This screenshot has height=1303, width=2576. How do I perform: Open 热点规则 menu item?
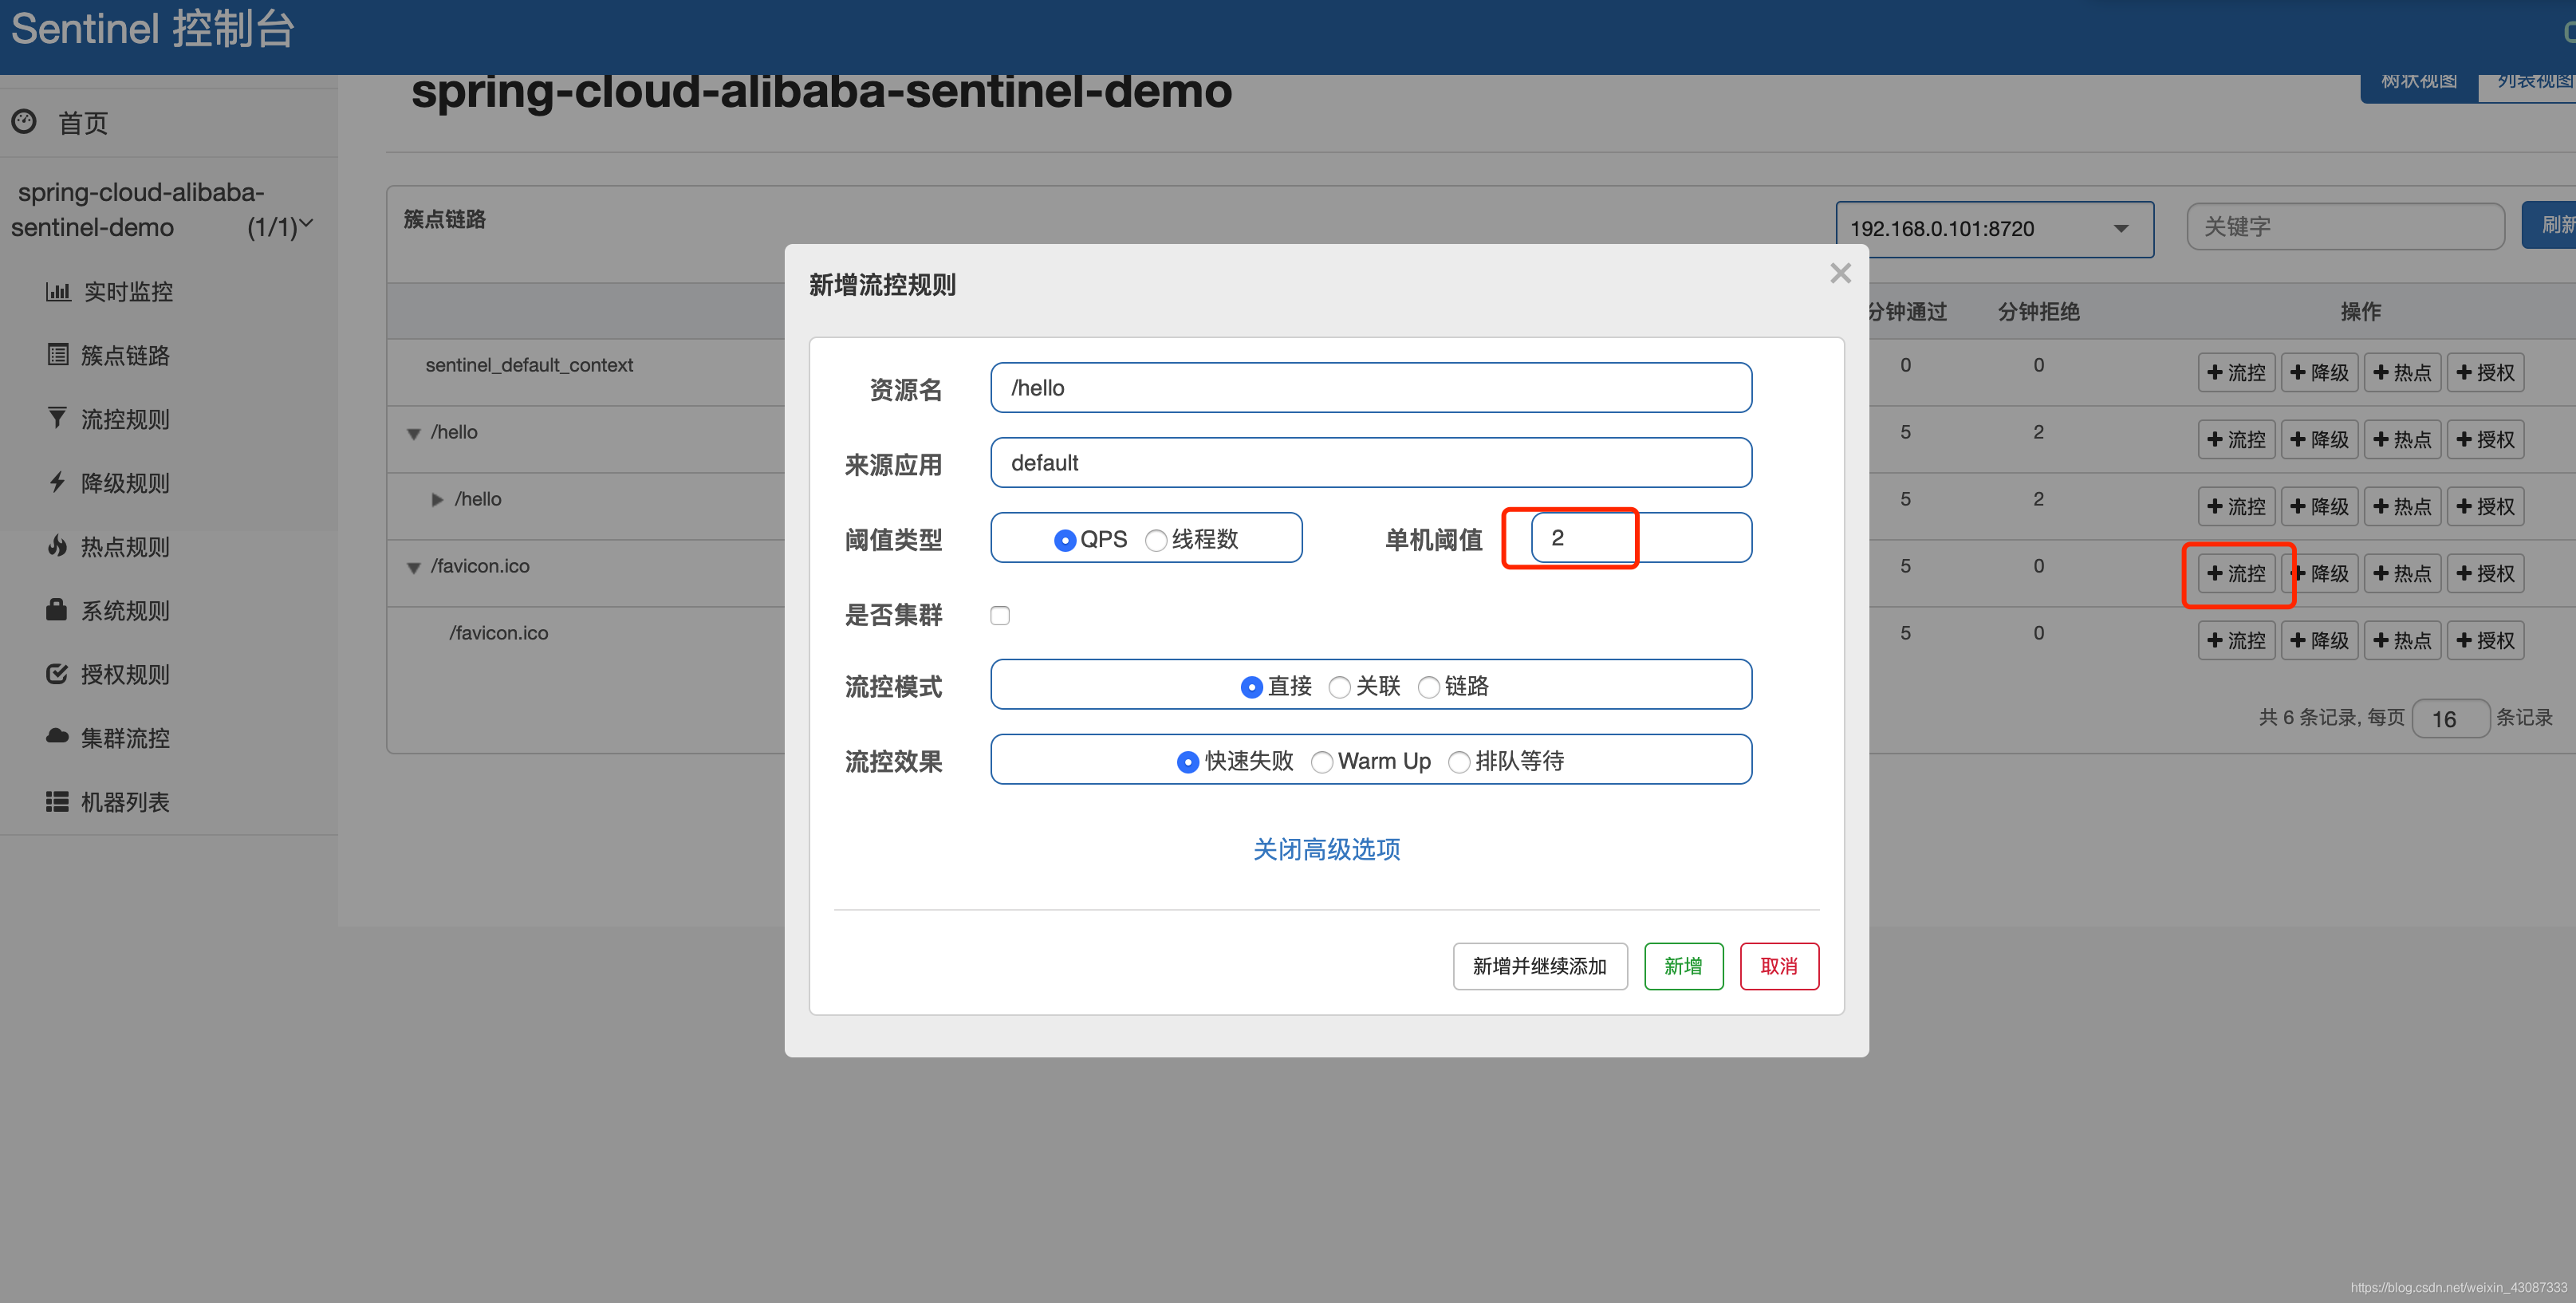point(125,547)
